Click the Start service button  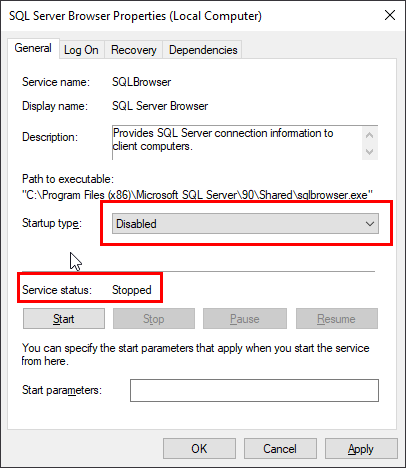(x=64, y=319)
